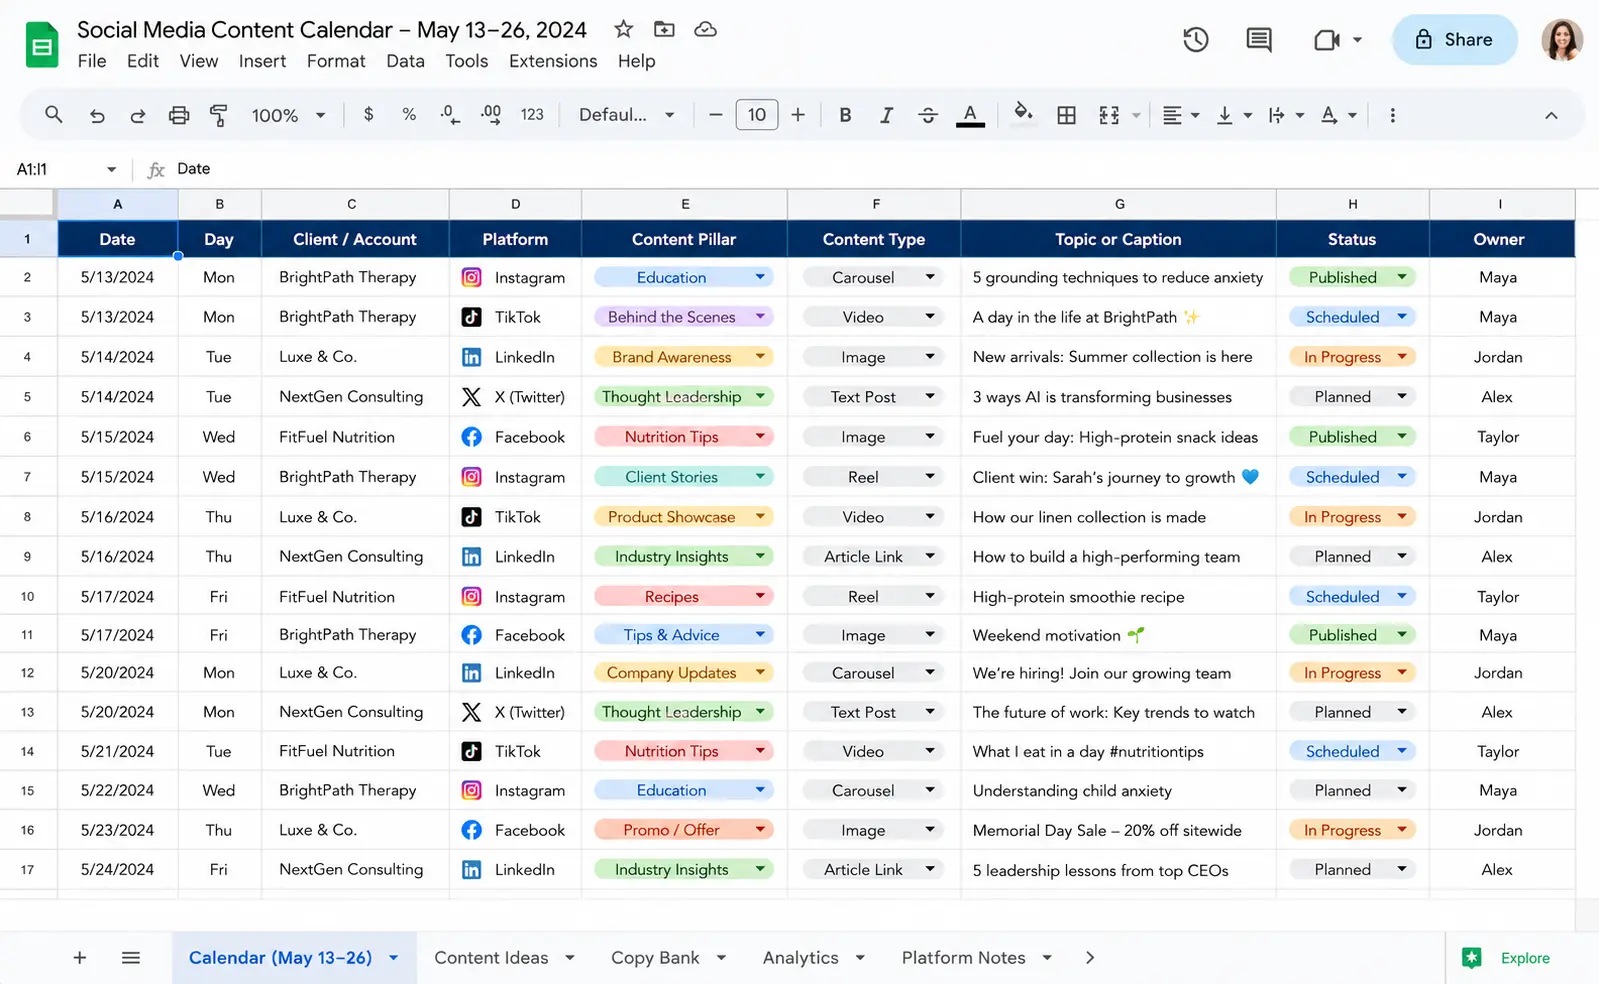Open version history clock icon
1599x984 pixels.
[x=1196, y=40]
